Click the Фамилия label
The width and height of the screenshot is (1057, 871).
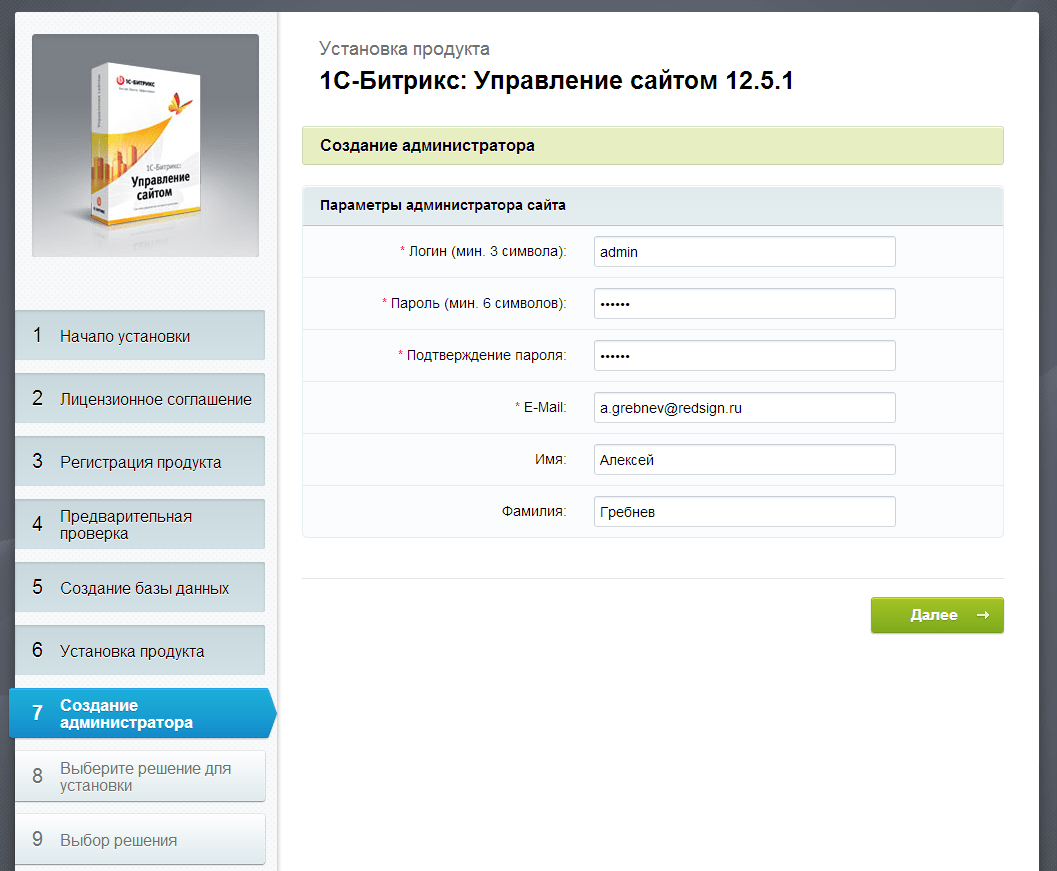point(534,511)
